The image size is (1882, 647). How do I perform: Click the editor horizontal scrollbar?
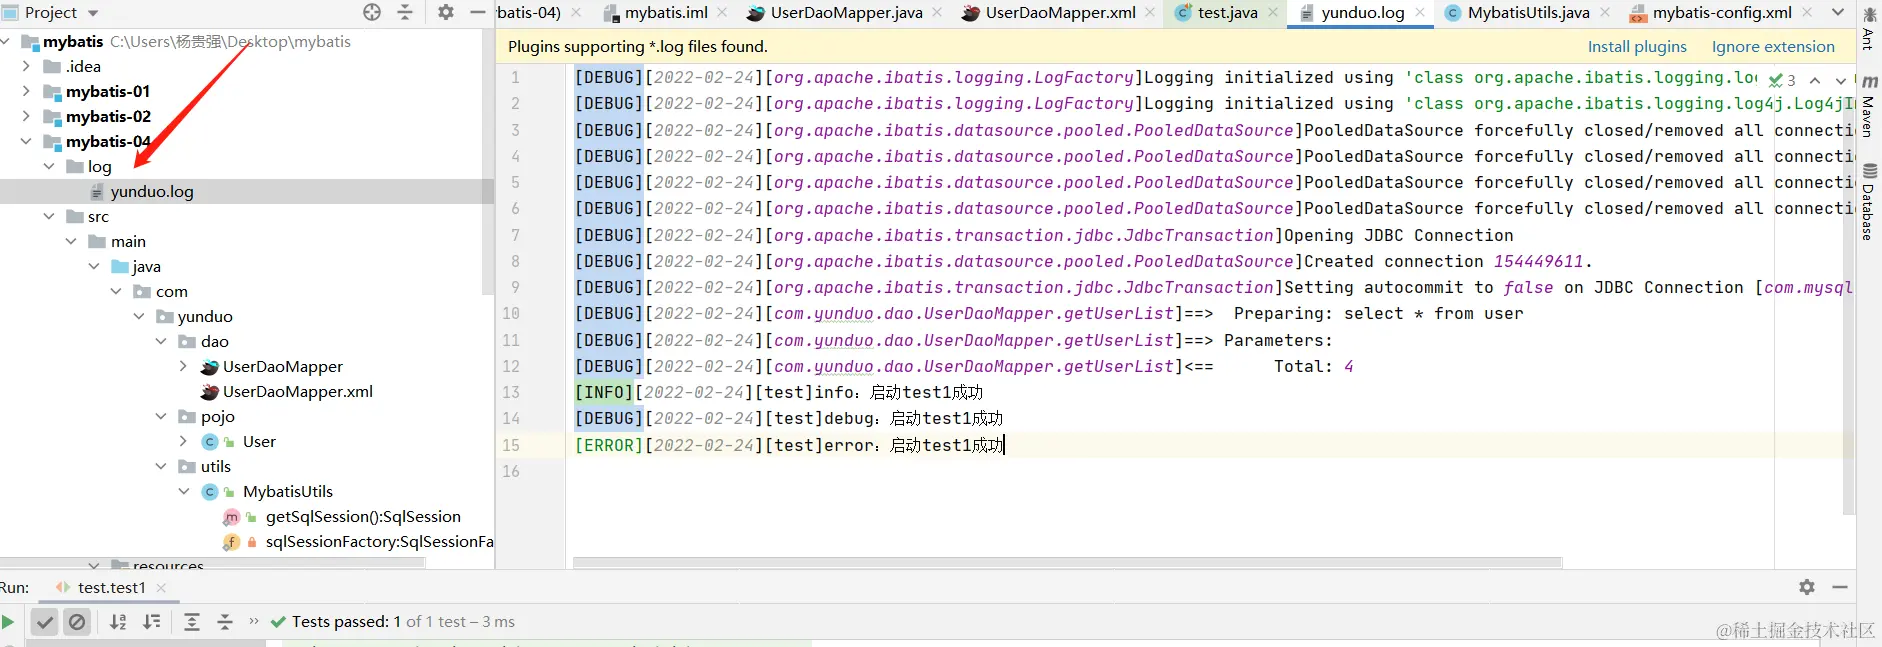(x=1067, y=563)
